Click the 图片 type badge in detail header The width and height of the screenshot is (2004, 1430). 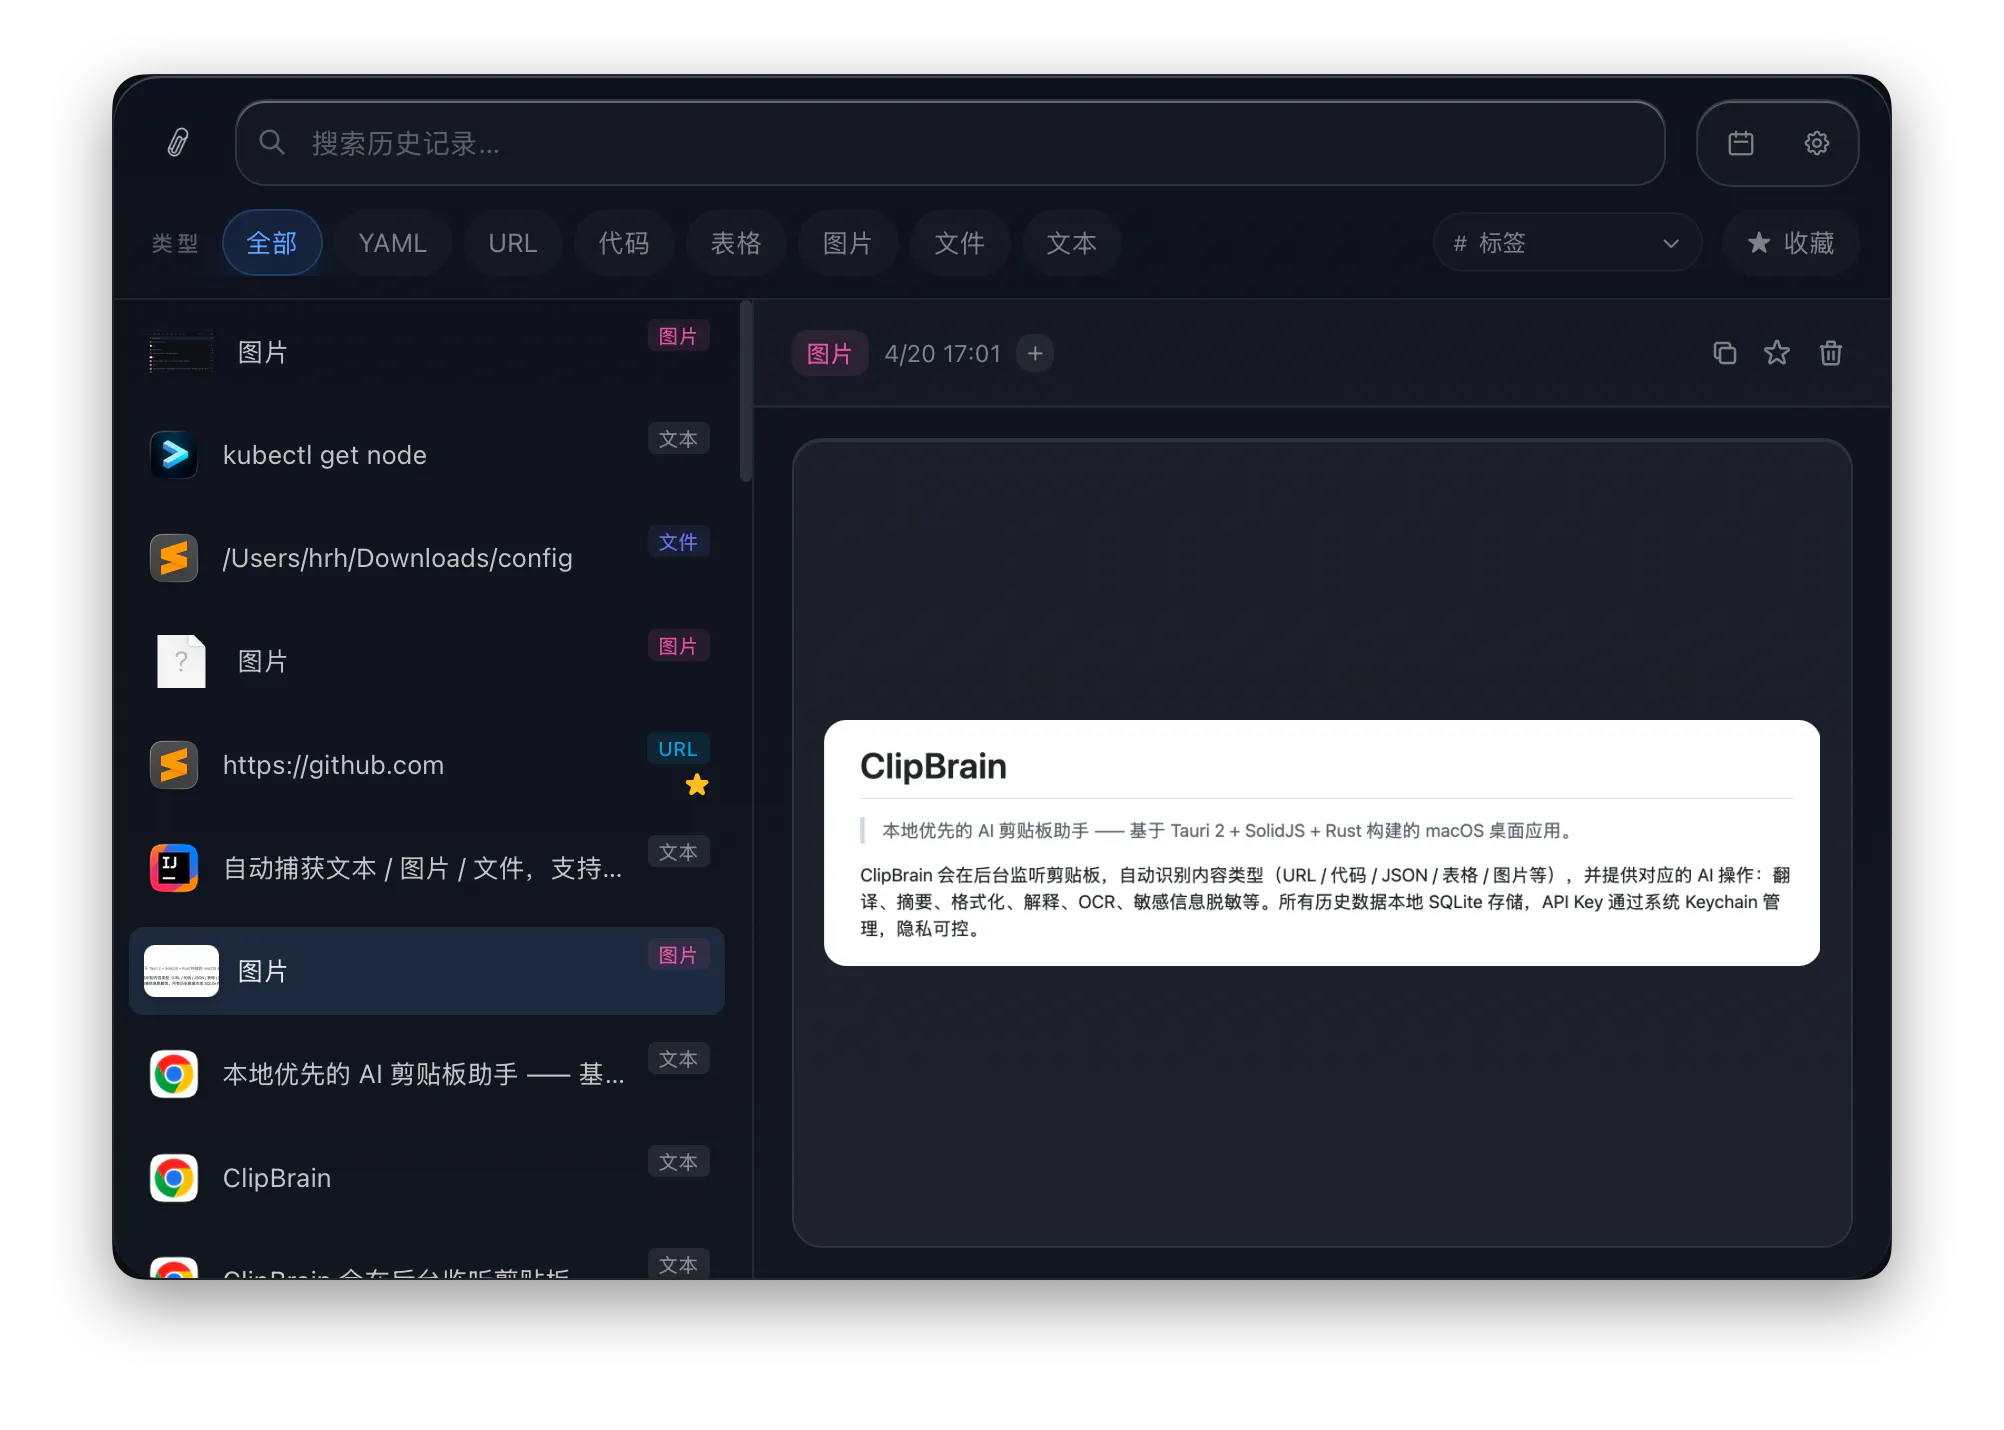point(829,354)
